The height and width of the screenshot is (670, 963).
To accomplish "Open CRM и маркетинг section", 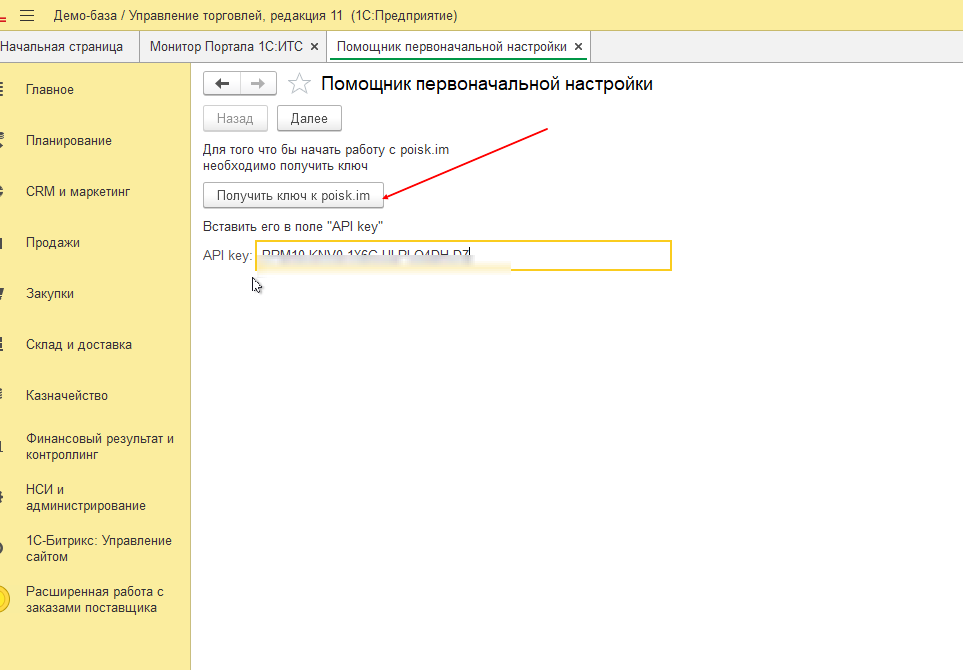I will [78, 192].
